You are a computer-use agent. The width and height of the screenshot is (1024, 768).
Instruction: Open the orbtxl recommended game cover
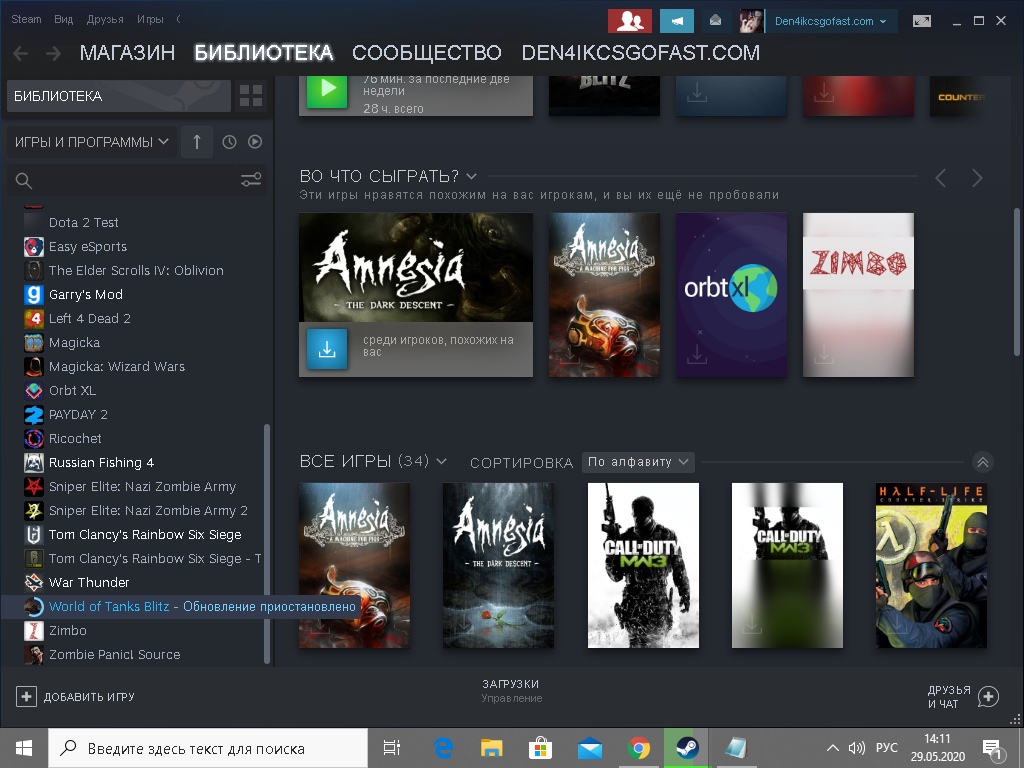tap(731, 295)
